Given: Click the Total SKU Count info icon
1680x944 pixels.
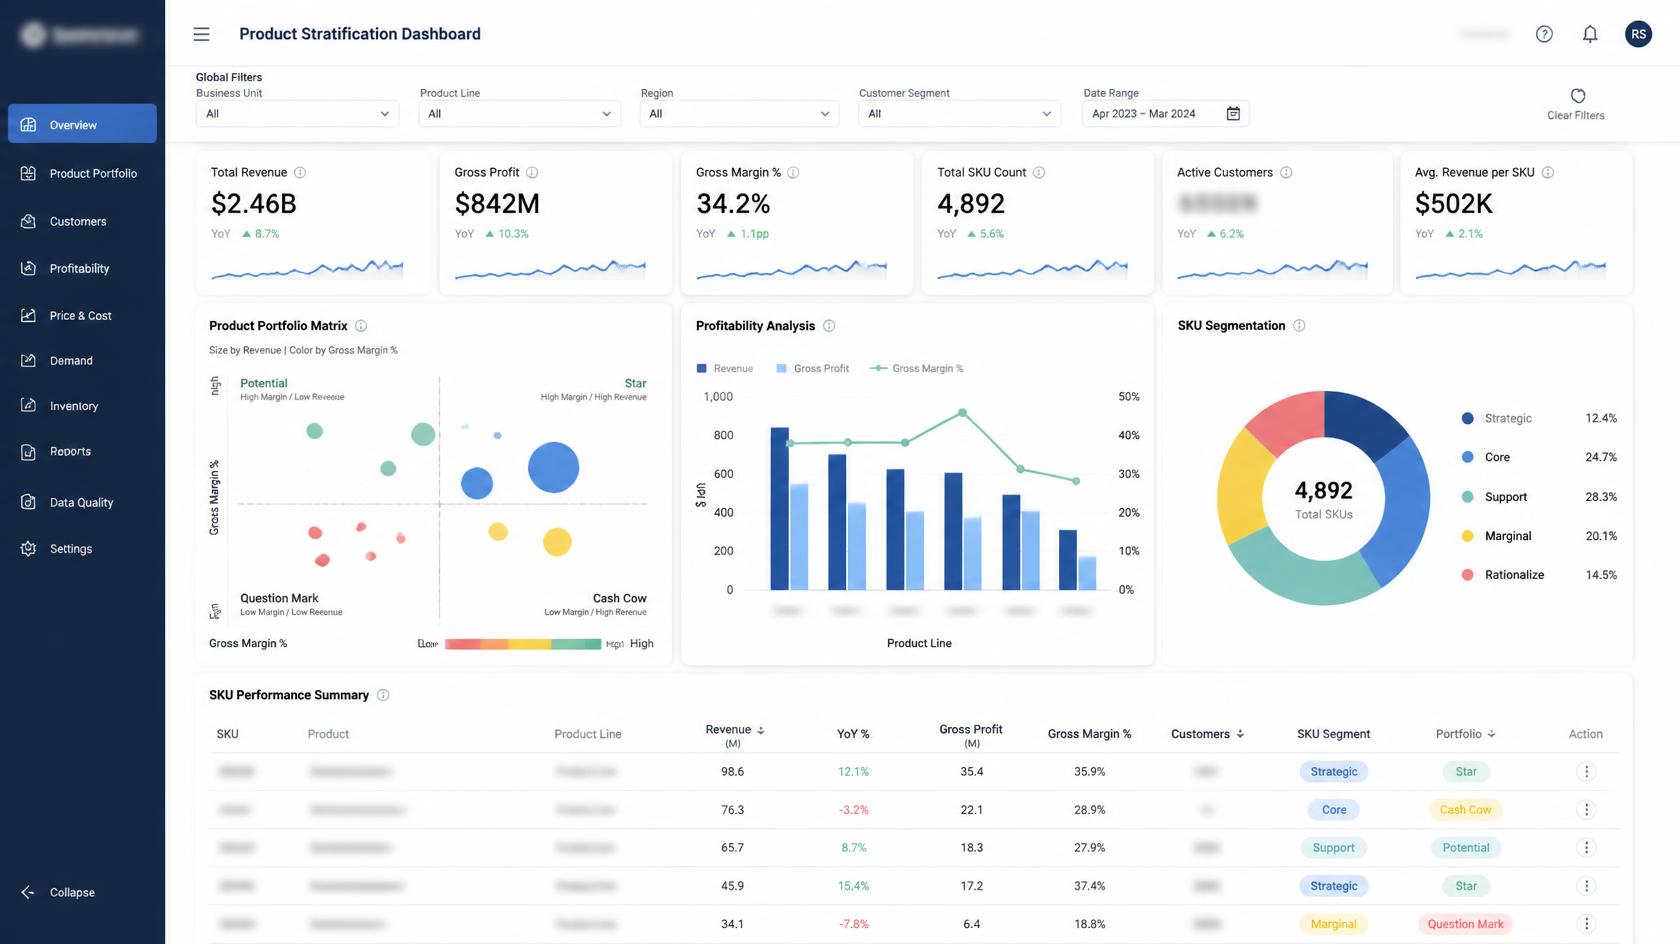Looking at the screenshot, I should coord(1039,172).
